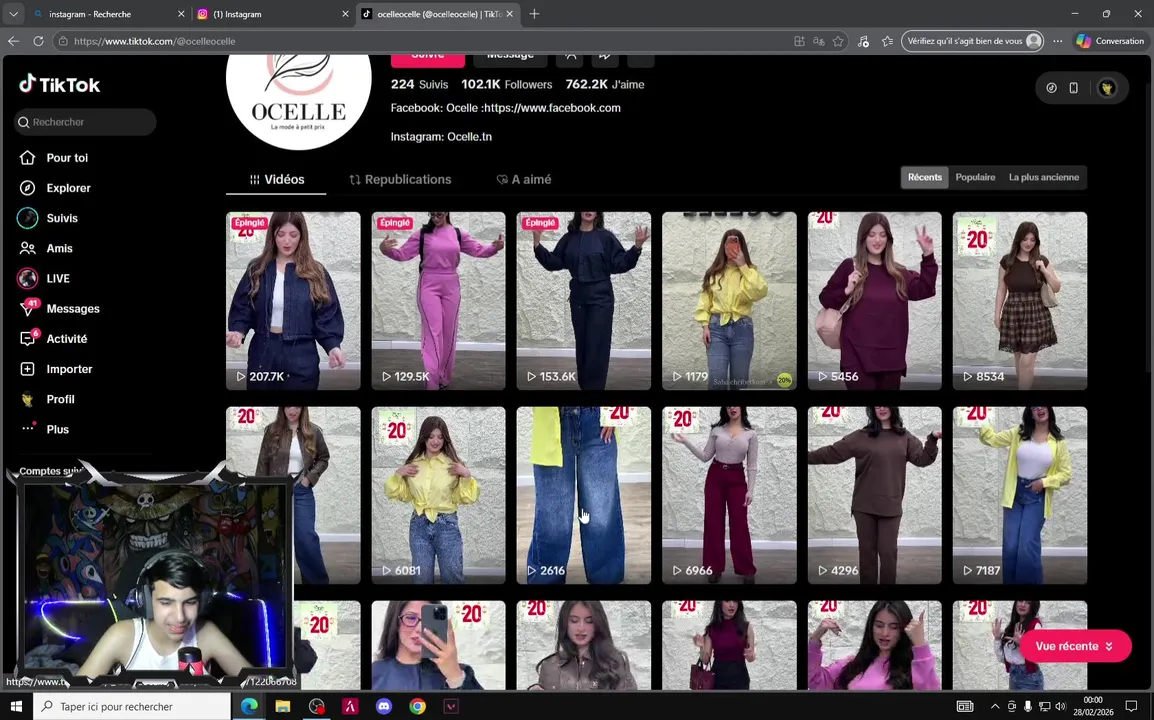Open Profil in the sidebar
The width and height of the screenshot is (1154, 720).
point(47,399)
